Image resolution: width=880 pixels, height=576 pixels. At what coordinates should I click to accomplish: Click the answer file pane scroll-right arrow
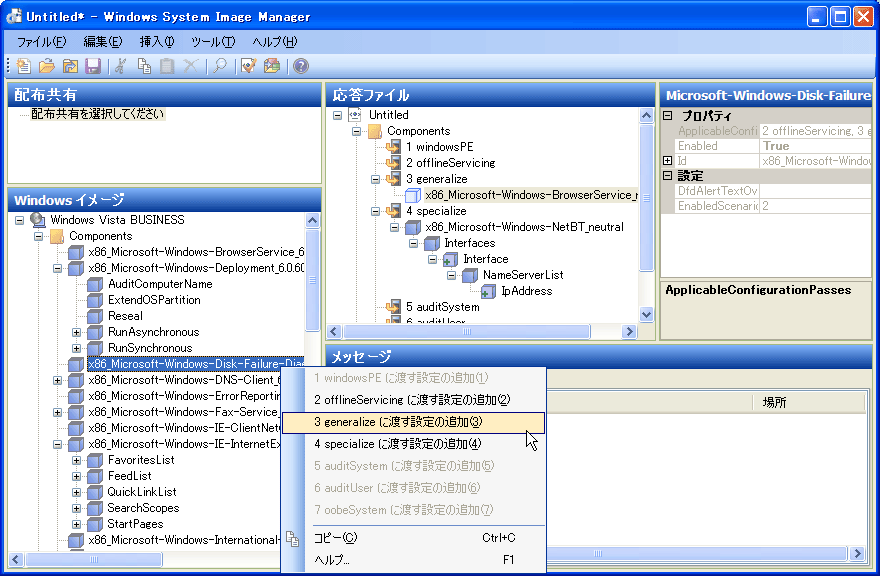(629, 332)
